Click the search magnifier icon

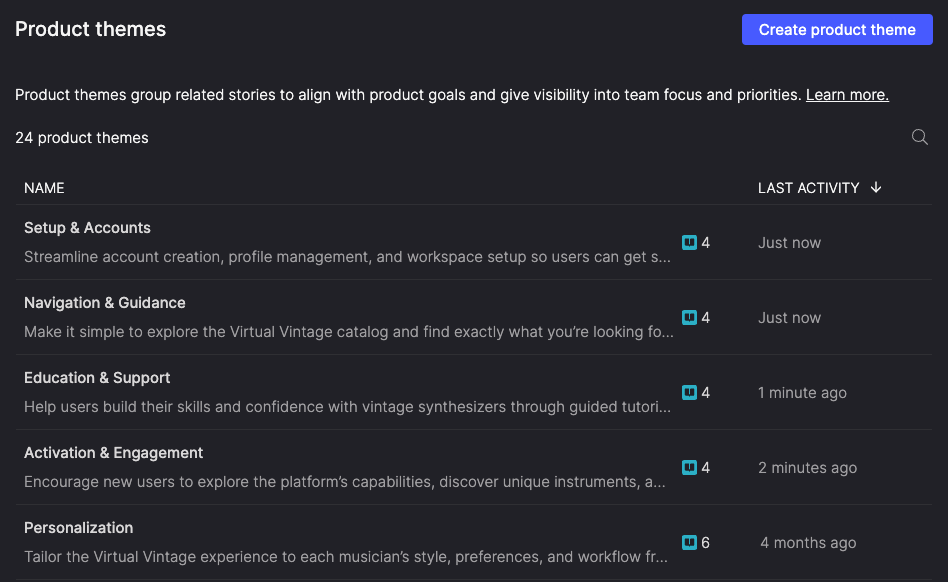(x=920, y=137)
